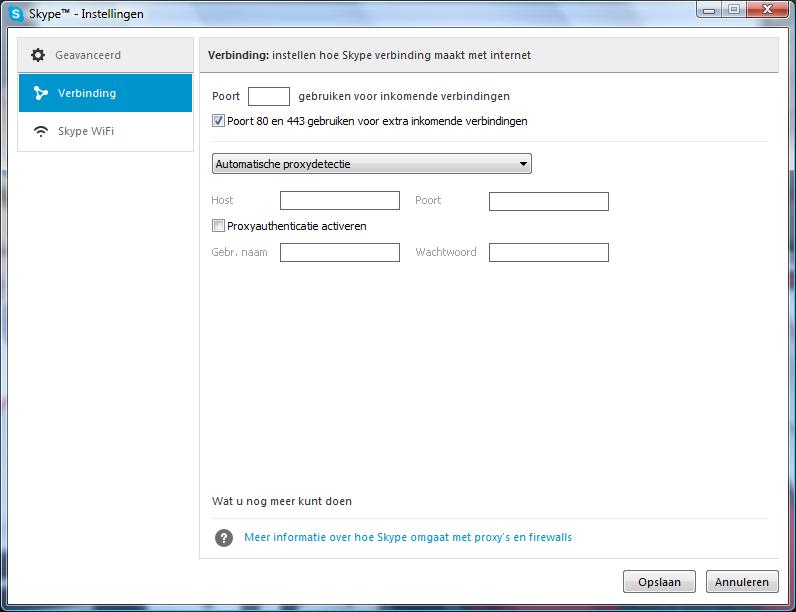Close the Skype Instellingen window
The width and height of the screenshot is (796, 612).
click(768, 10)
